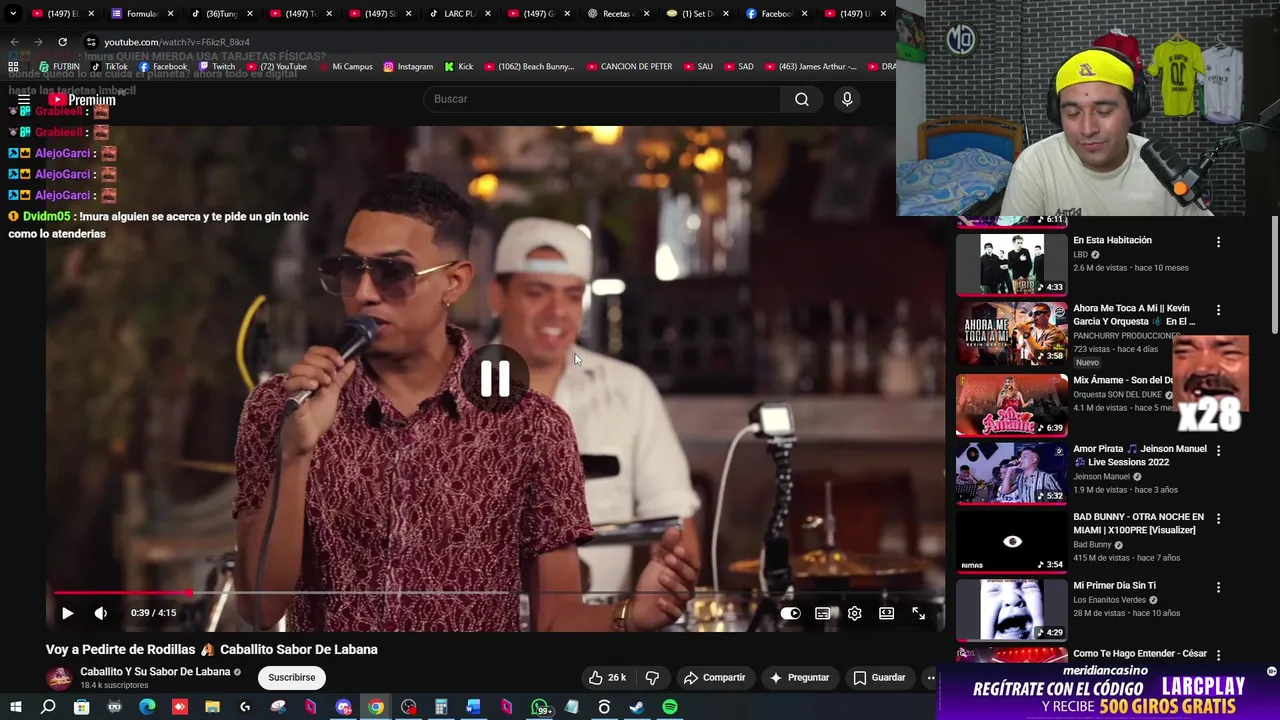1280x720 pixels.
Task: Open options menu for Como Te Hago Entender
Action: click(1218, 655)
